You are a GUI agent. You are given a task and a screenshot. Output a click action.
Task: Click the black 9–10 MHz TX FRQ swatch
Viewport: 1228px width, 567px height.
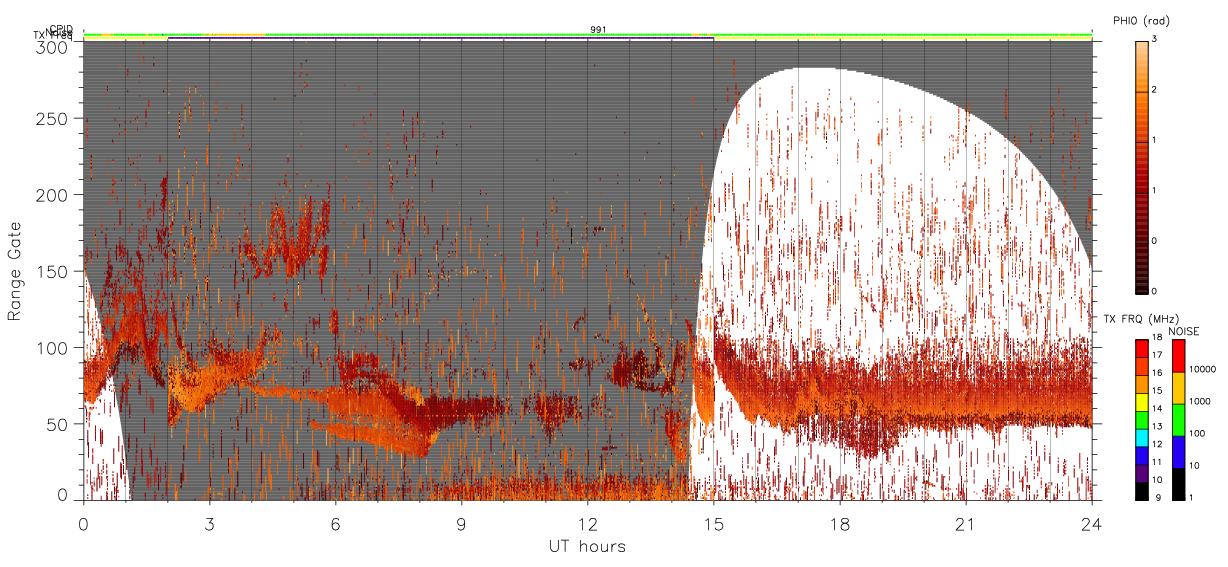[1141, 491]
